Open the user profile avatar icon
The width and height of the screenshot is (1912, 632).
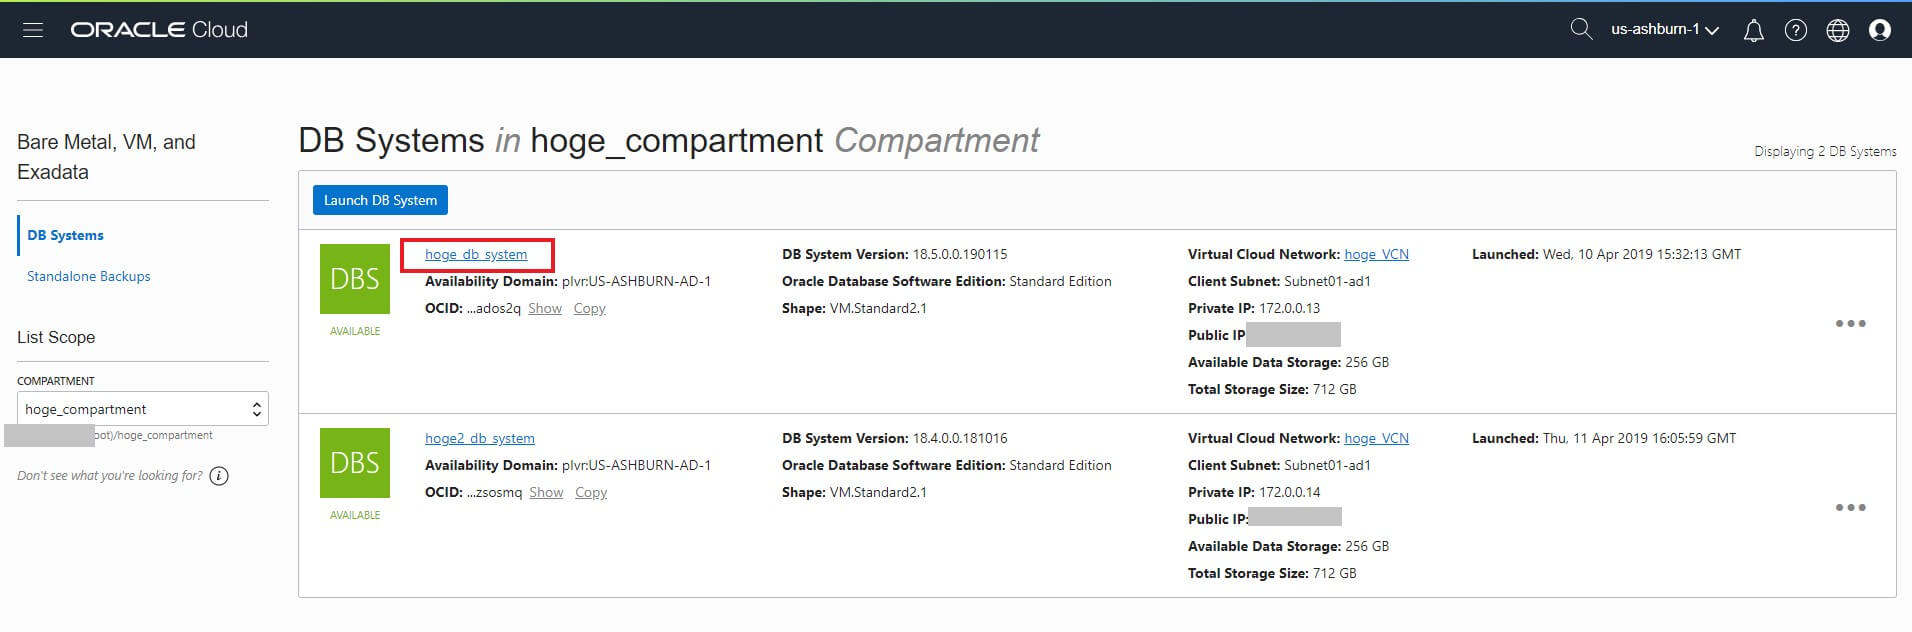coord(1880,30)
